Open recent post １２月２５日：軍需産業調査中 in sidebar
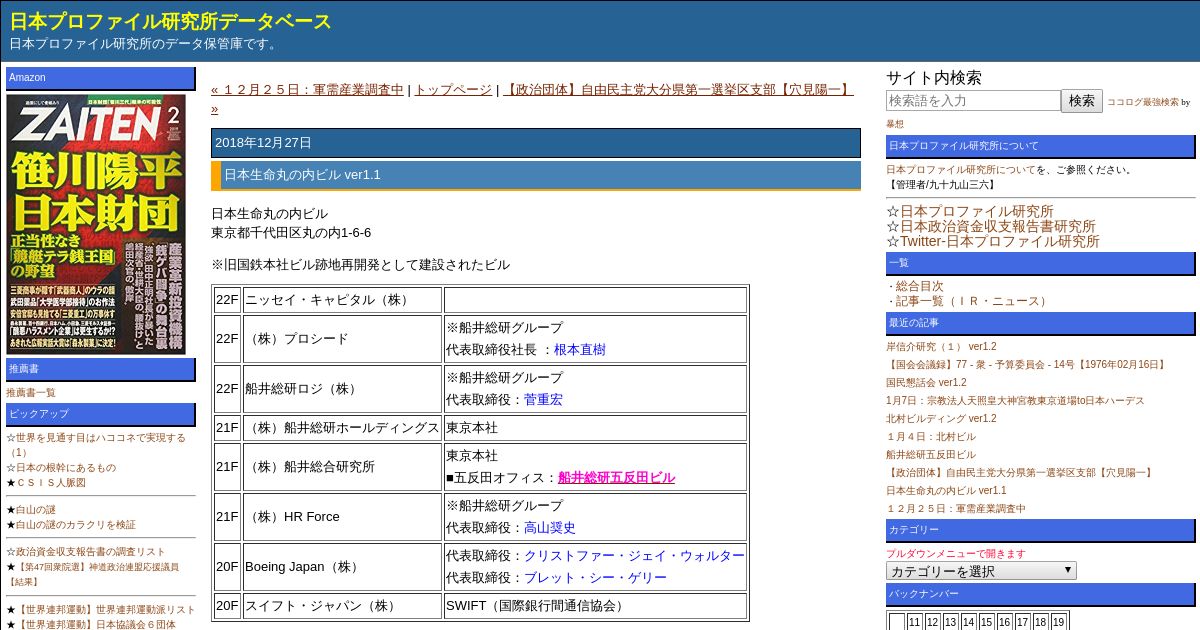 coord(956,508)
